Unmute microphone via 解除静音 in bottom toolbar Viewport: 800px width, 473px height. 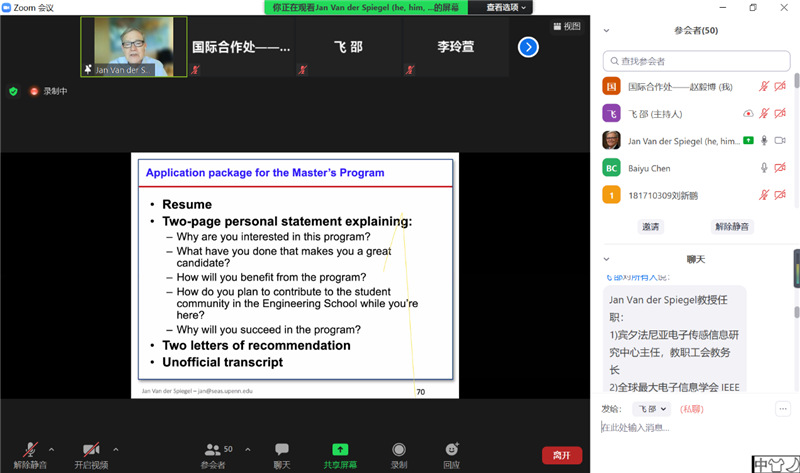31,450
